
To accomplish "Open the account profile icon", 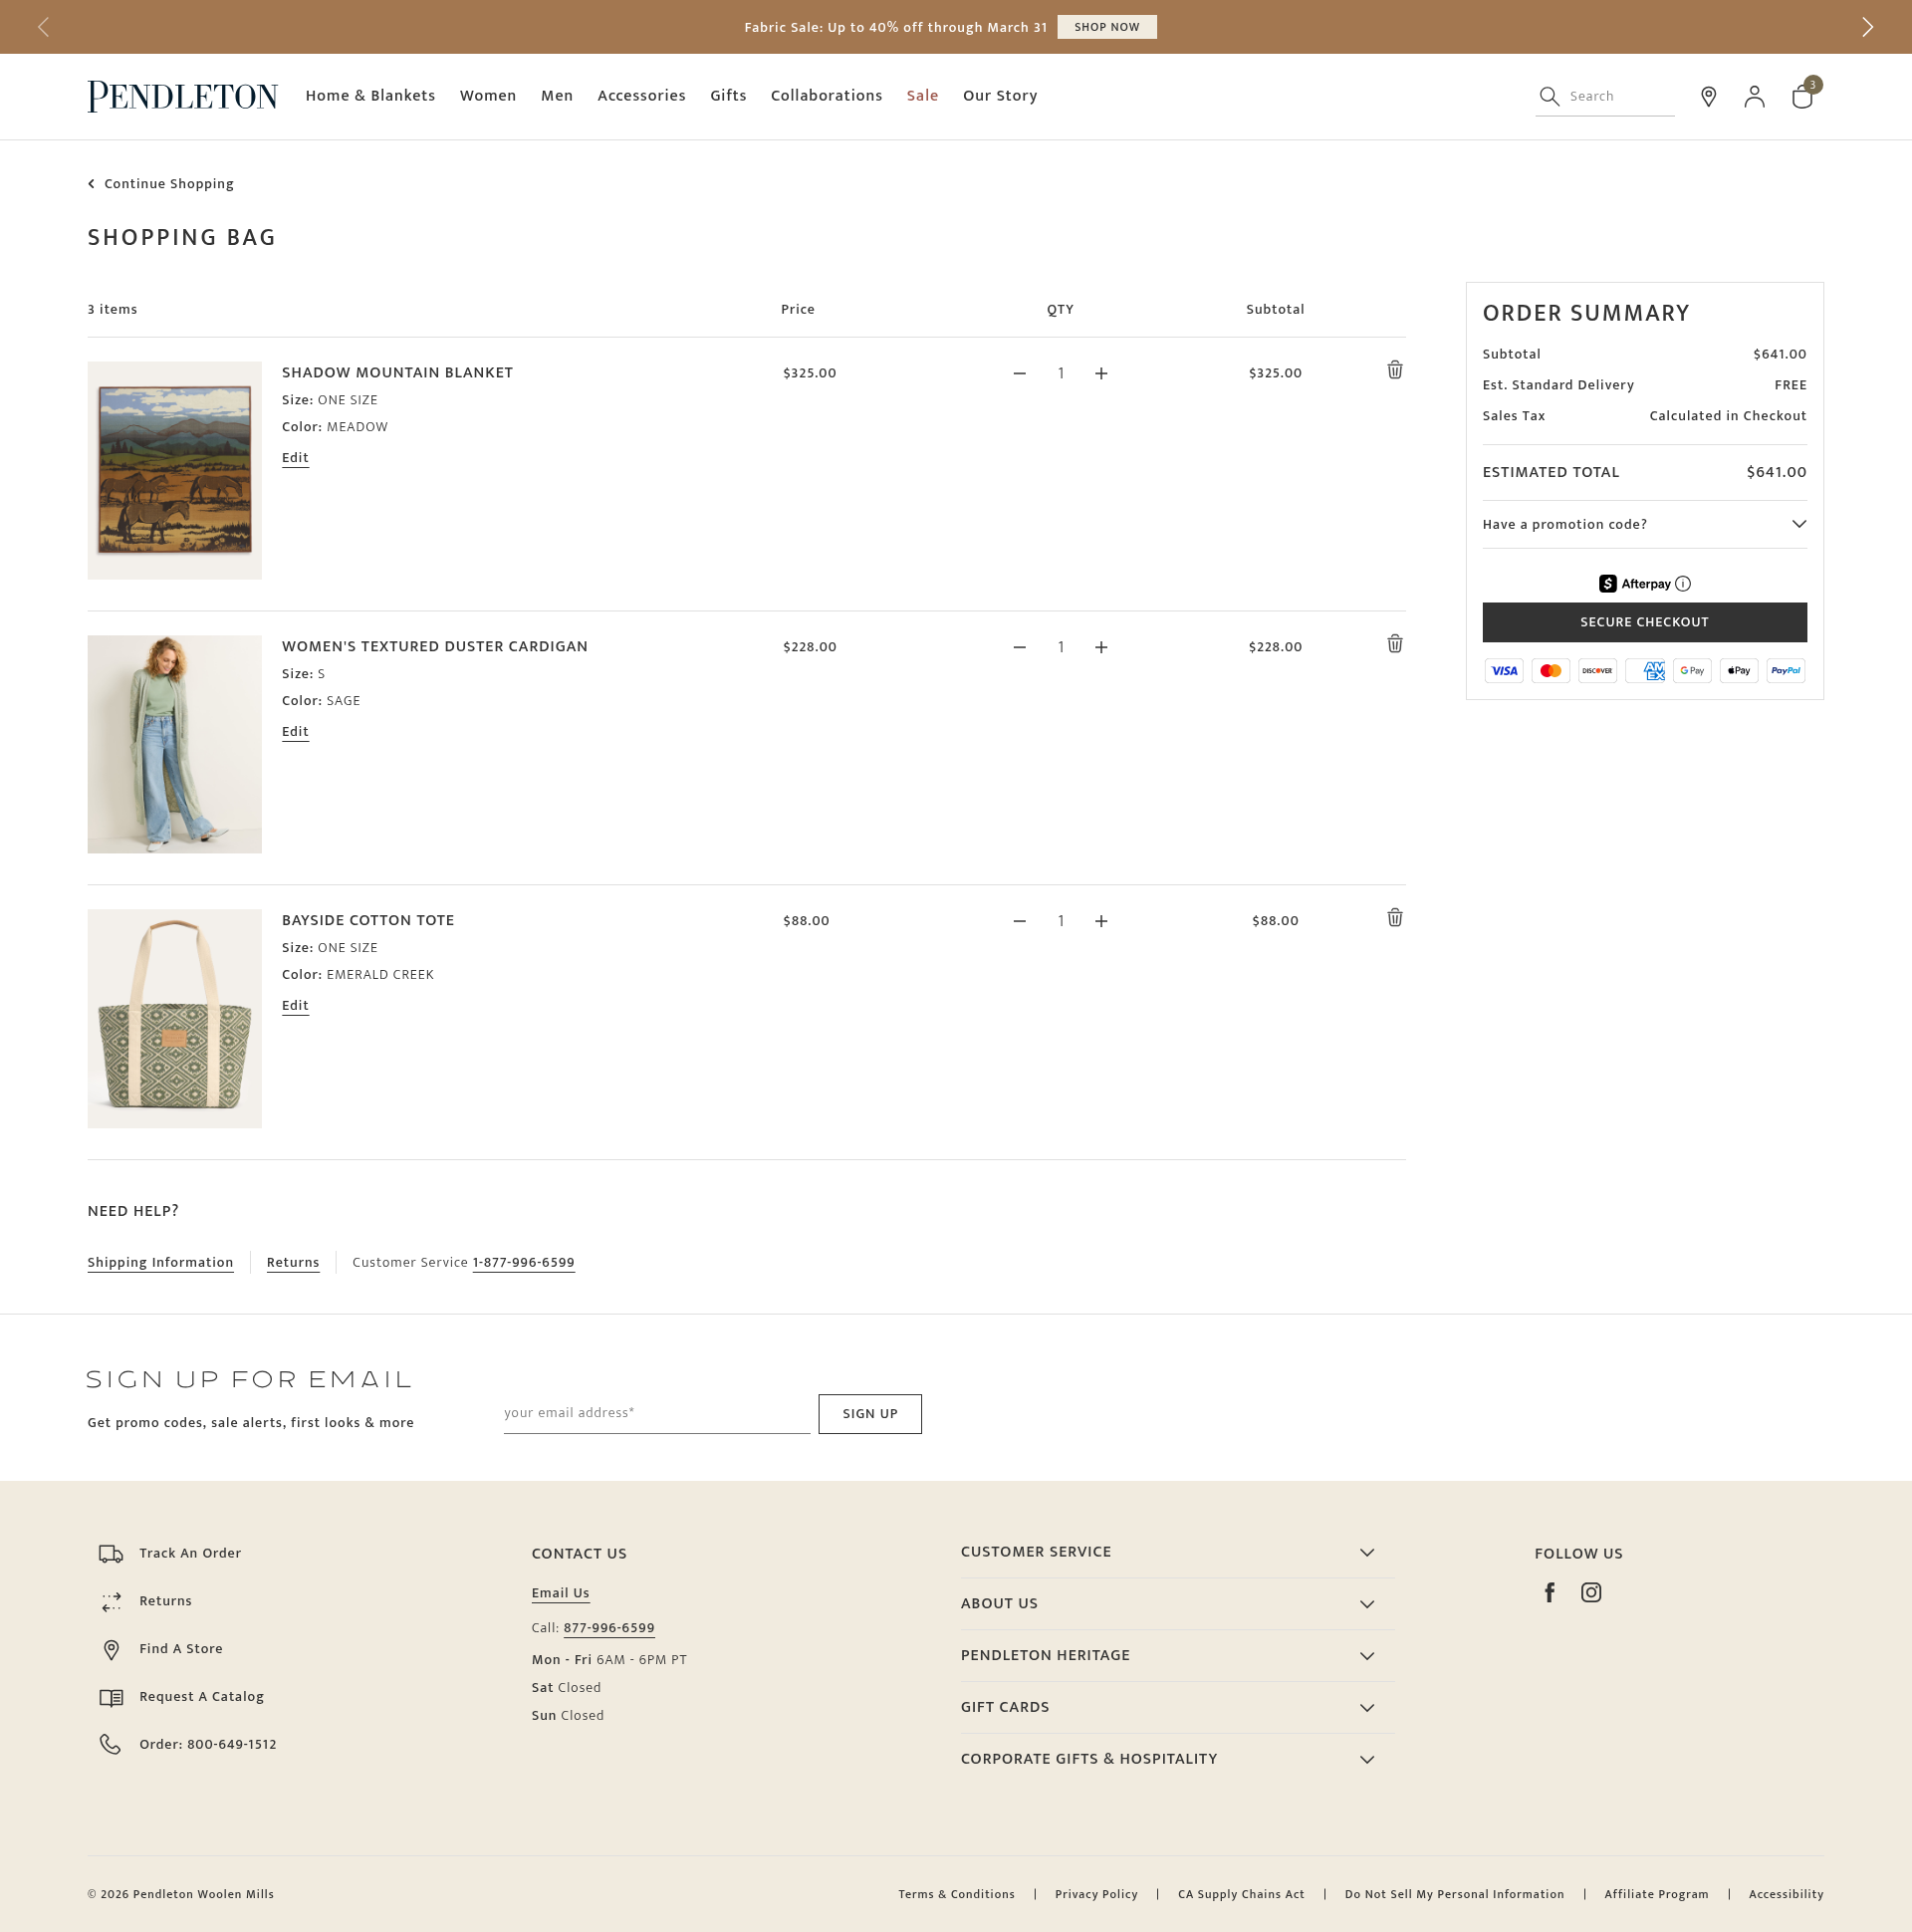I will 1754,96.
